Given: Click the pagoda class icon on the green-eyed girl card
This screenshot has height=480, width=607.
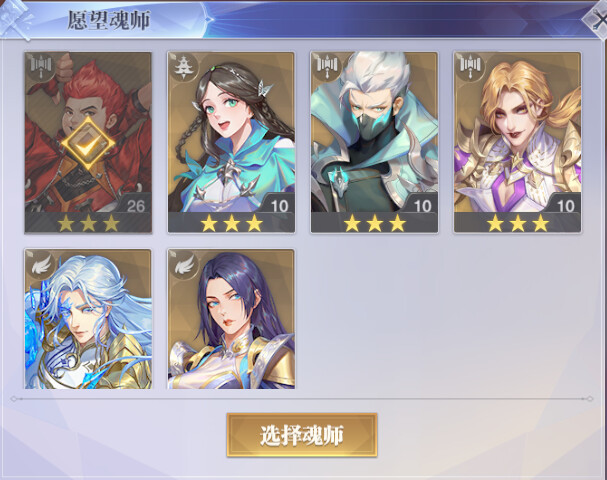Looking at the screenshot, I should point(182,67).
